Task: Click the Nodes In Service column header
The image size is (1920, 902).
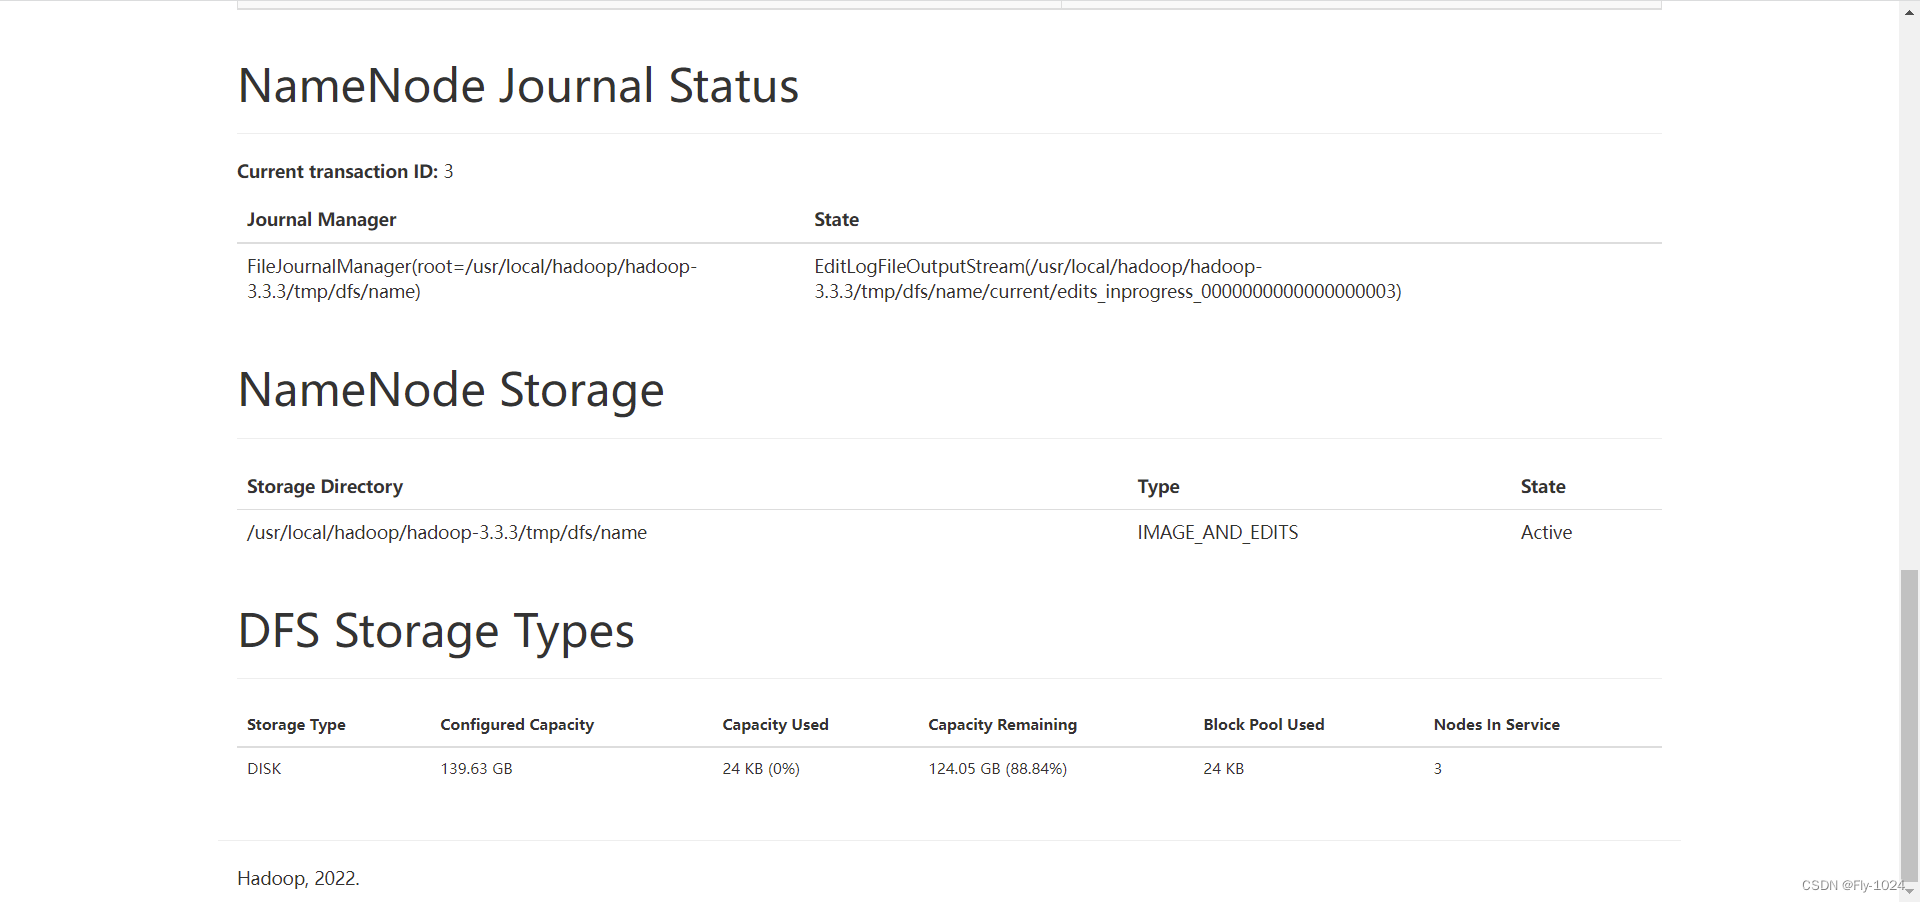Action: pos(1496,724)
